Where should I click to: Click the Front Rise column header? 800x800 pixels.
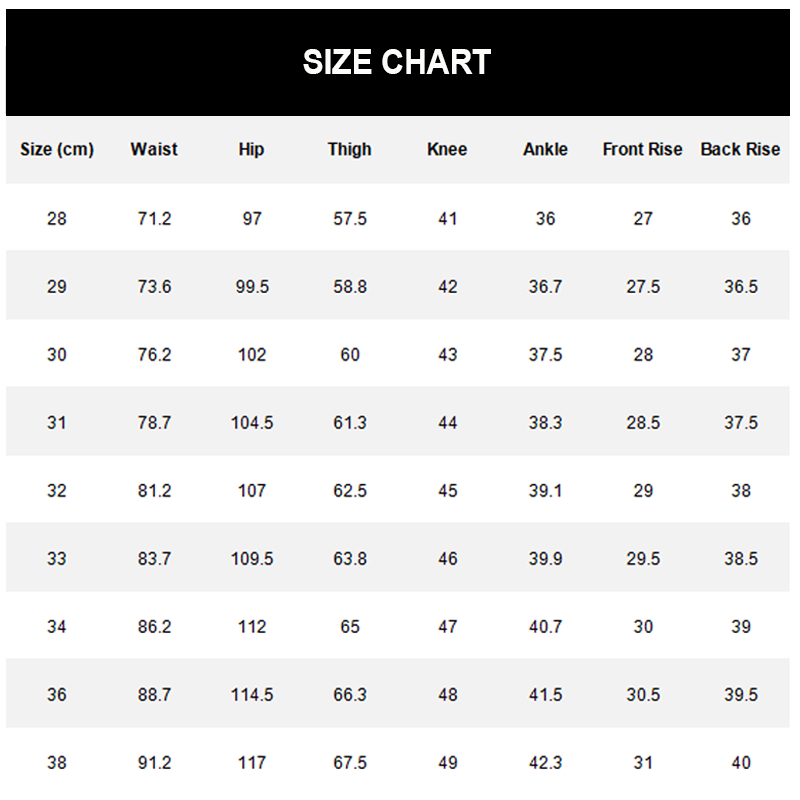point(642,149)
